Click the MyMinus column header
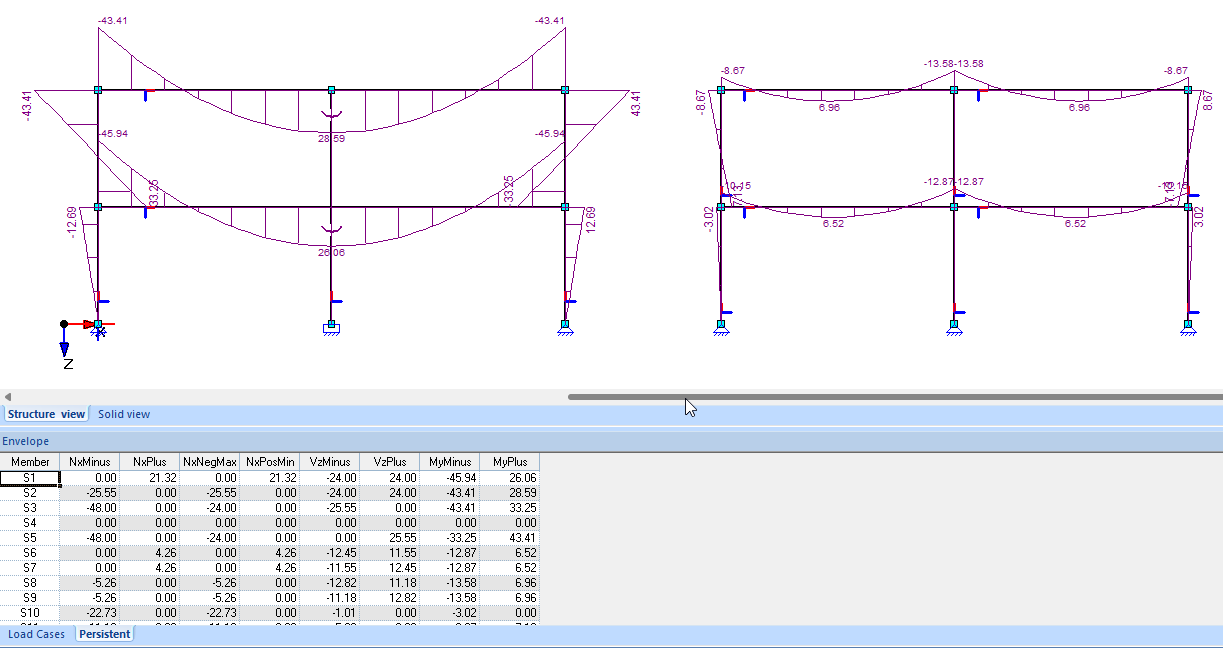Image resolution: width=1223 pixels, height=648 pixels. tap(450, 462)
